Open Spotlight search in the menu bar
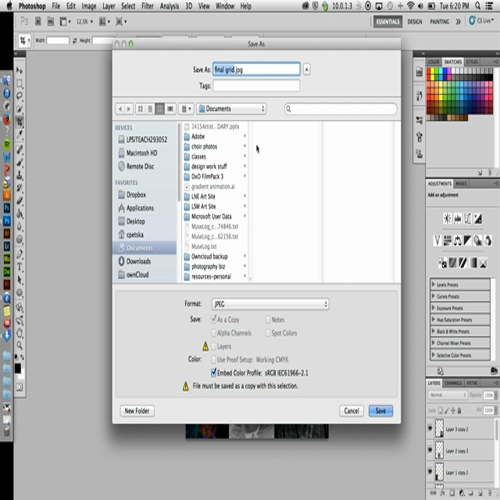Image resolution: width=500 pixels, height=500 pixels. pos(478,6)
